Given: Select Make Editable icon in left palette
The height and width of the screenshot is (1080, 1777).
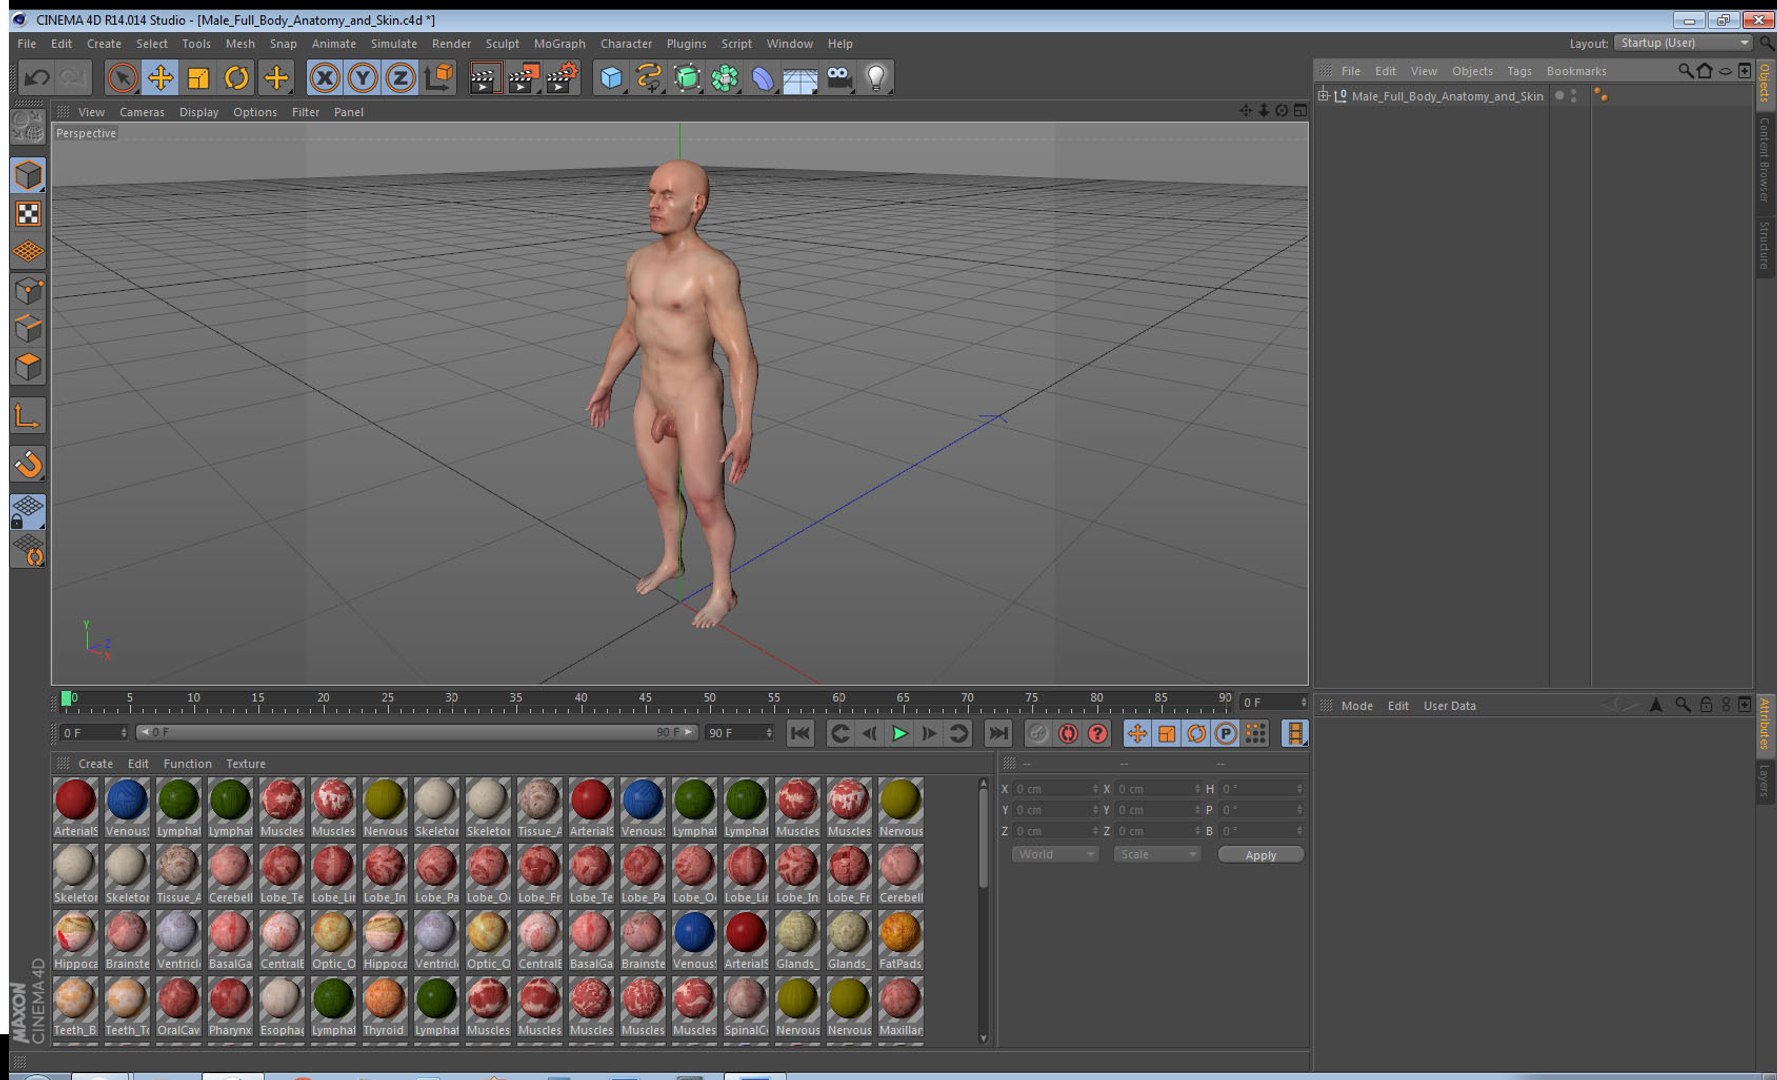Looking at the screenshot, I should pyautogui.click(x=28, y=126).
